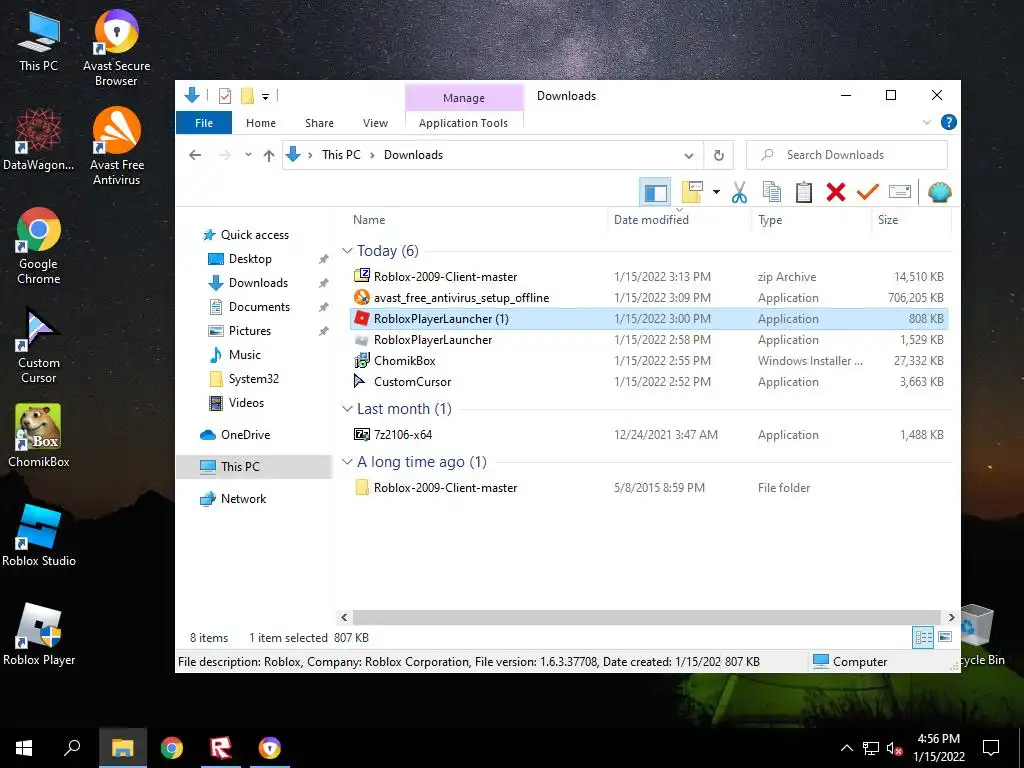1024x768 pixels.
Task: Open the Custom Cursor desktop shortcut
Action: tap(39, 345)
